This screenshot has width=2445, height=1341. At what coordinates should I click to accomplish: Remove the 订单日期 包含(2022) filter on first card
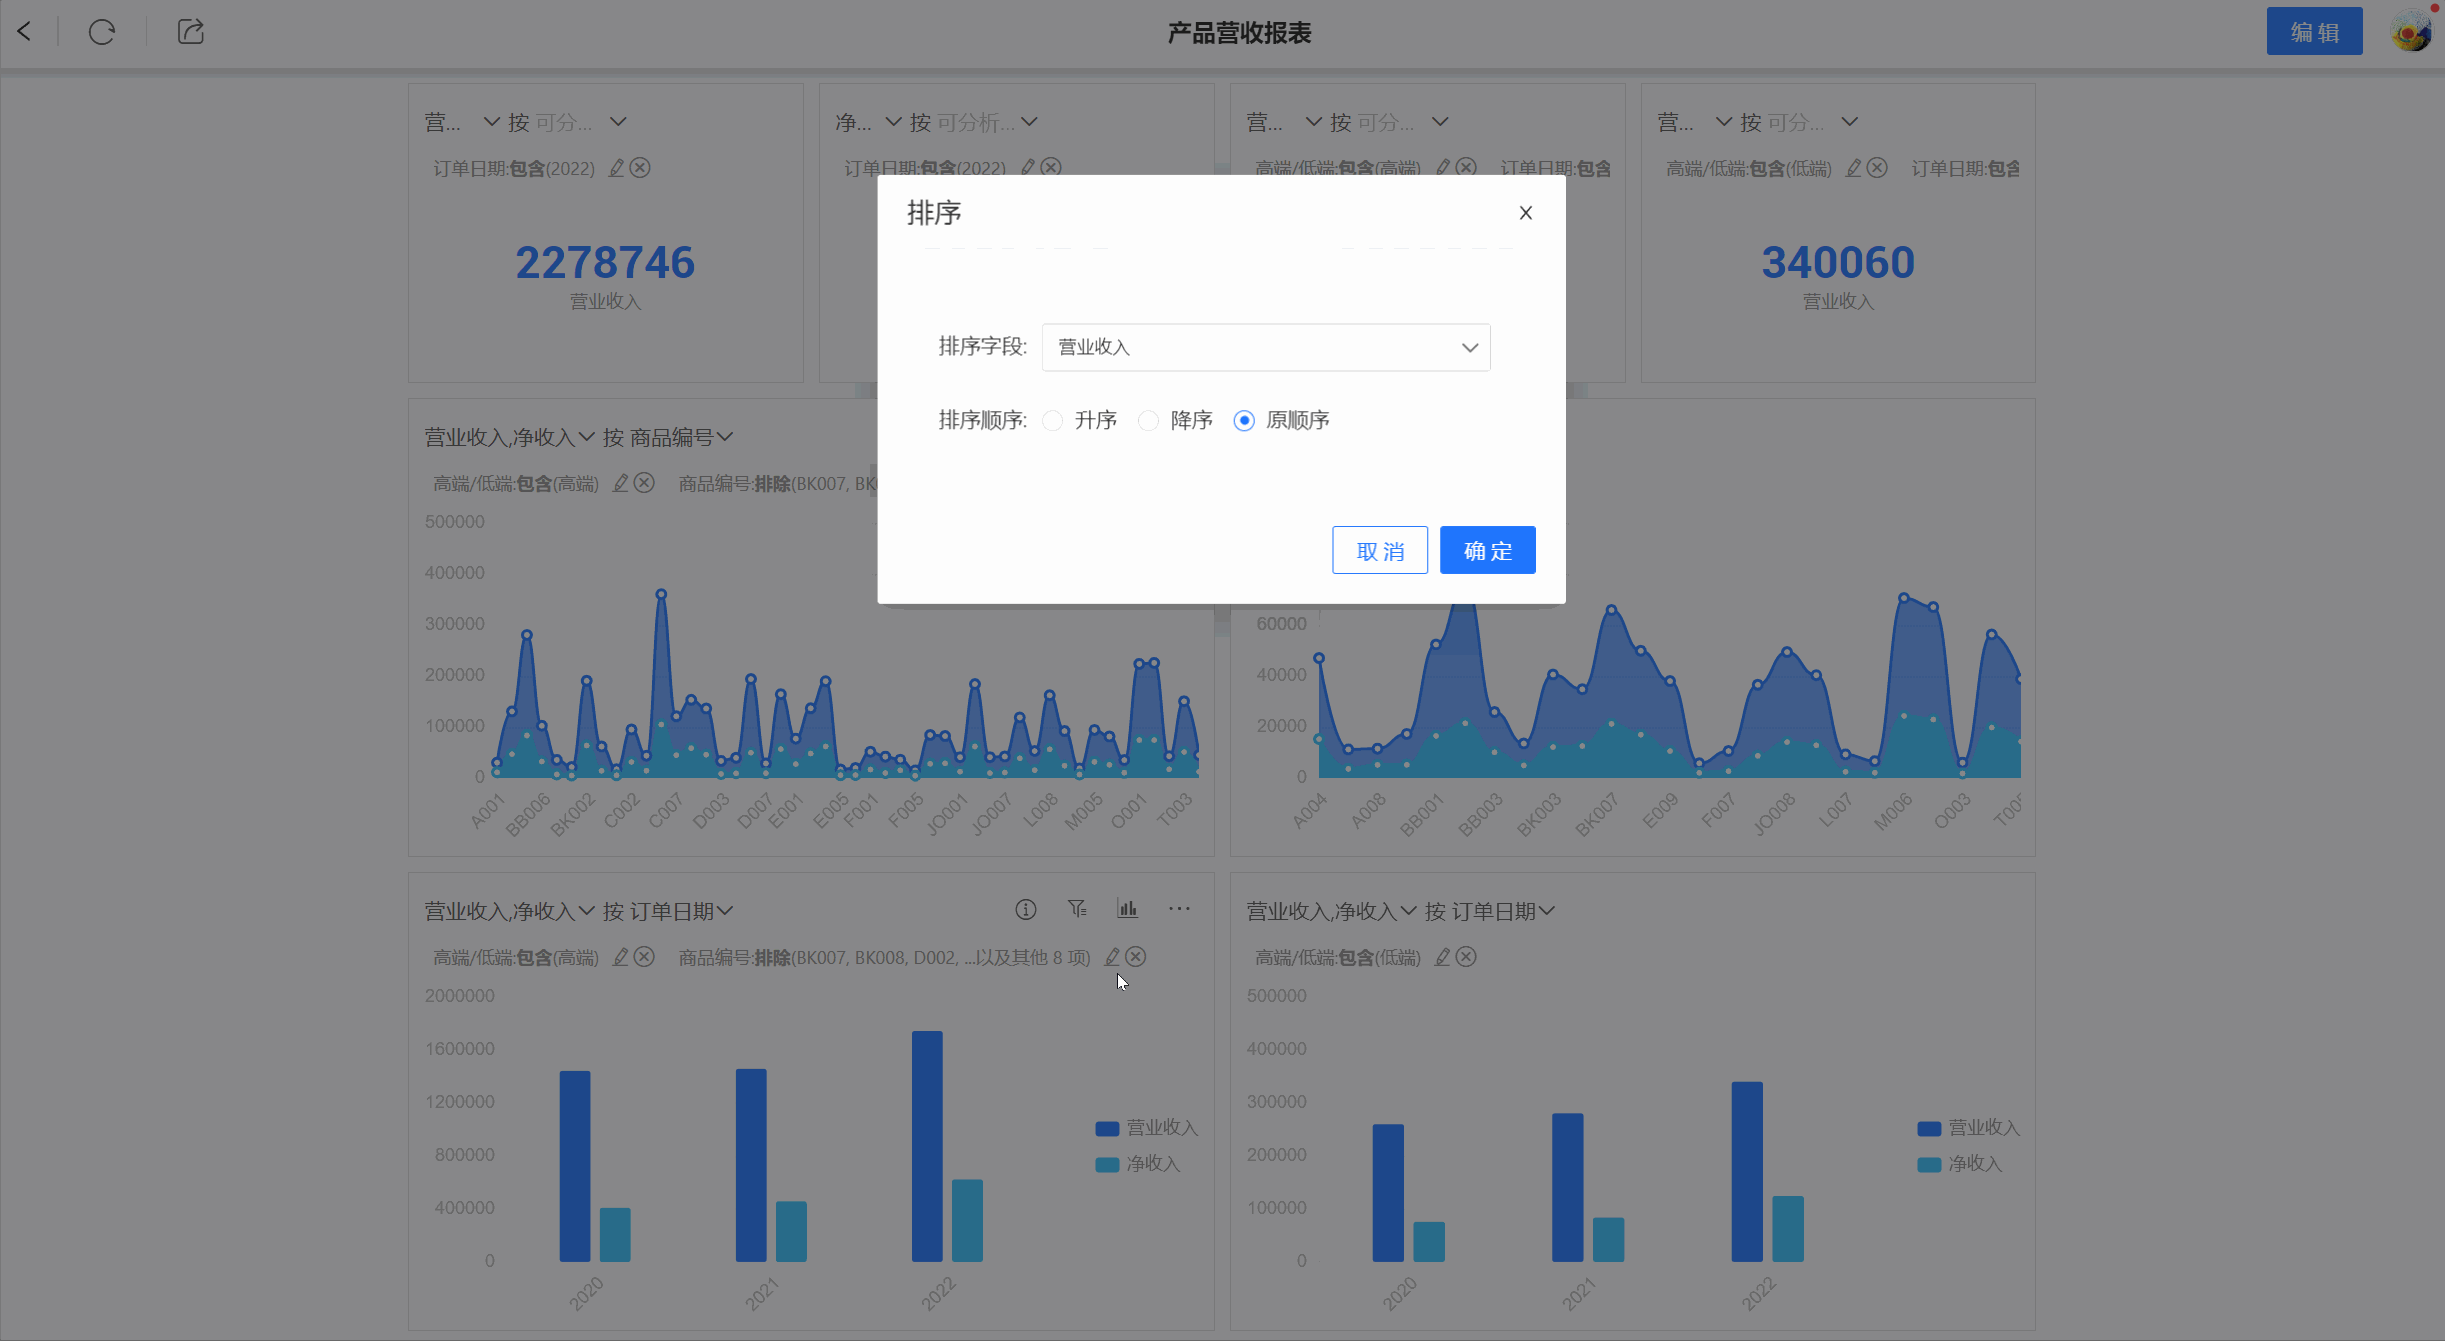point(640,168)
